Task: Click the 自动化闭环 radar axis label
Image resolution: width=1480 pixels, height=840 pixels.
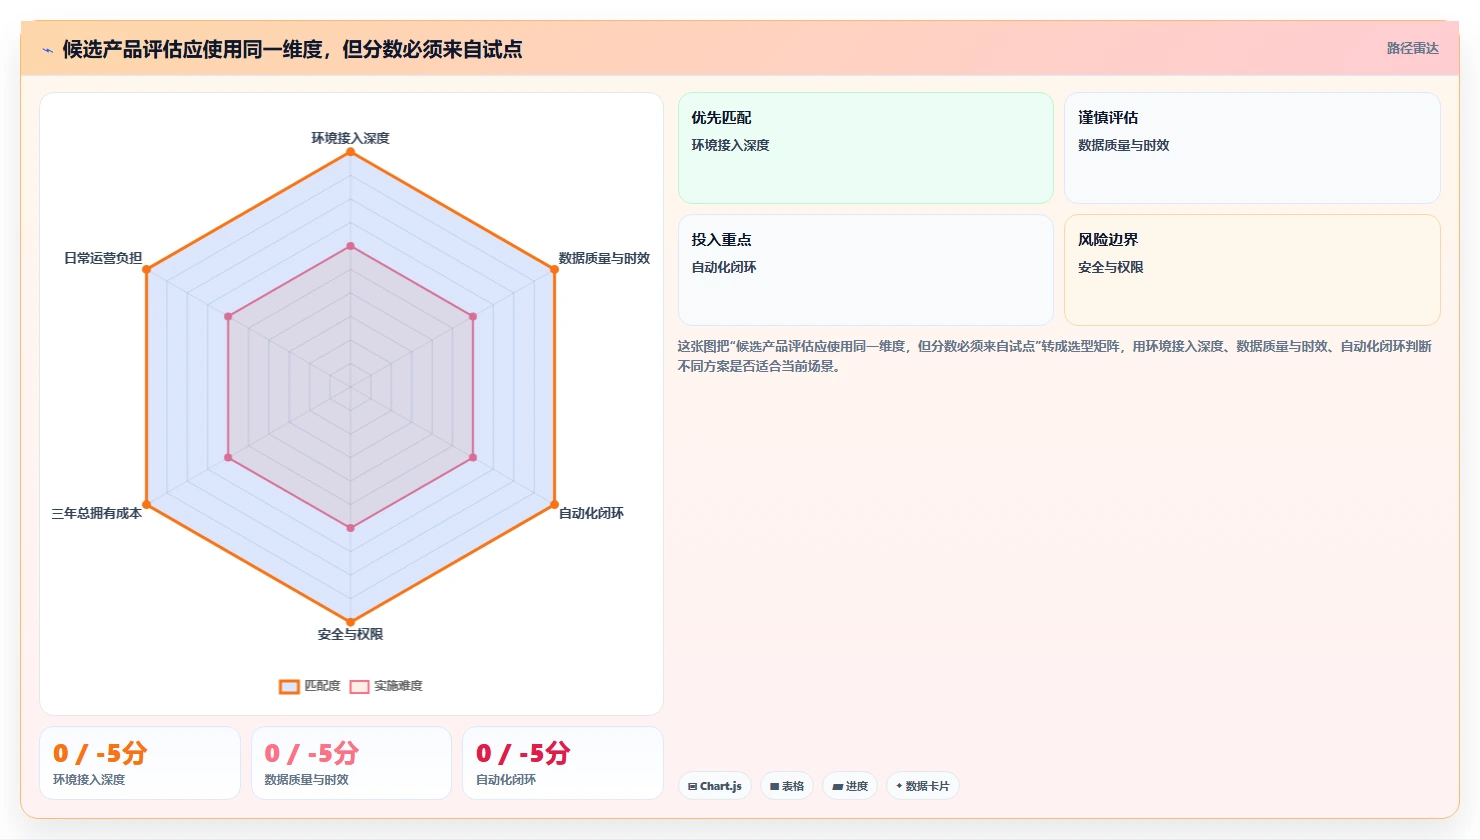Action: point(591,513)
